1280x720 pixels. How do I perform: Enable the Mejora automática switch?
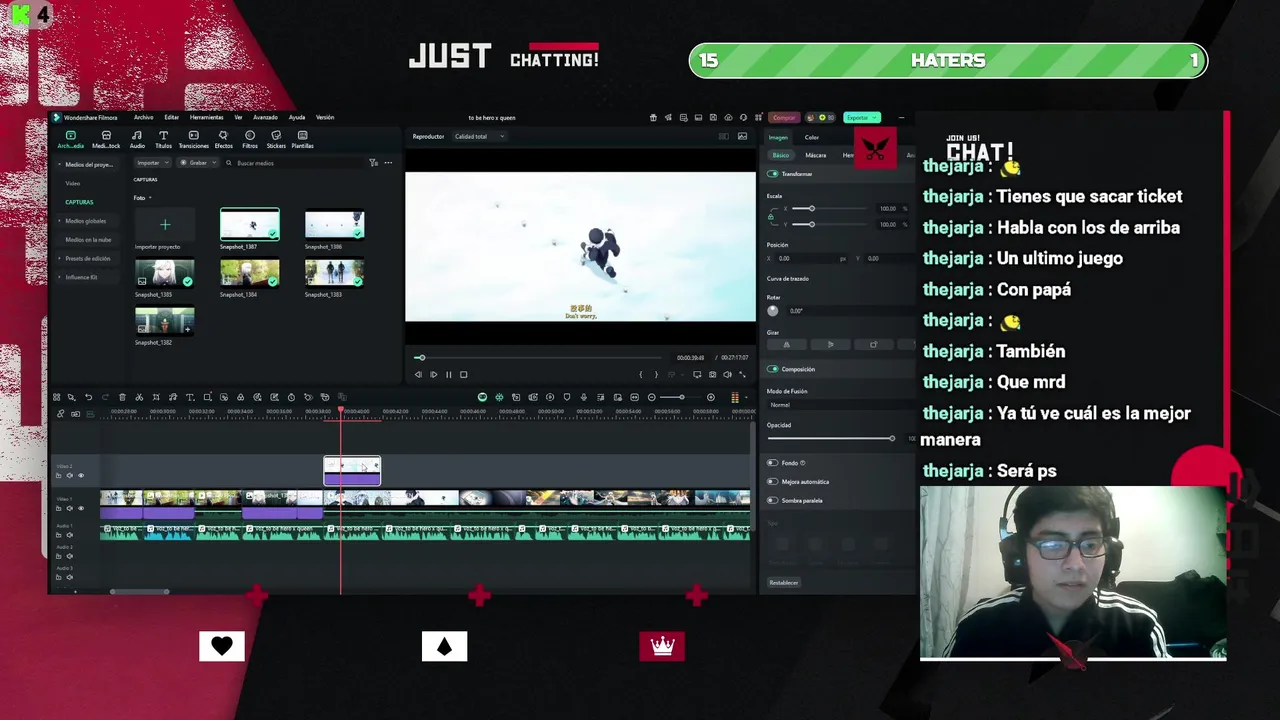click(772, 481)
